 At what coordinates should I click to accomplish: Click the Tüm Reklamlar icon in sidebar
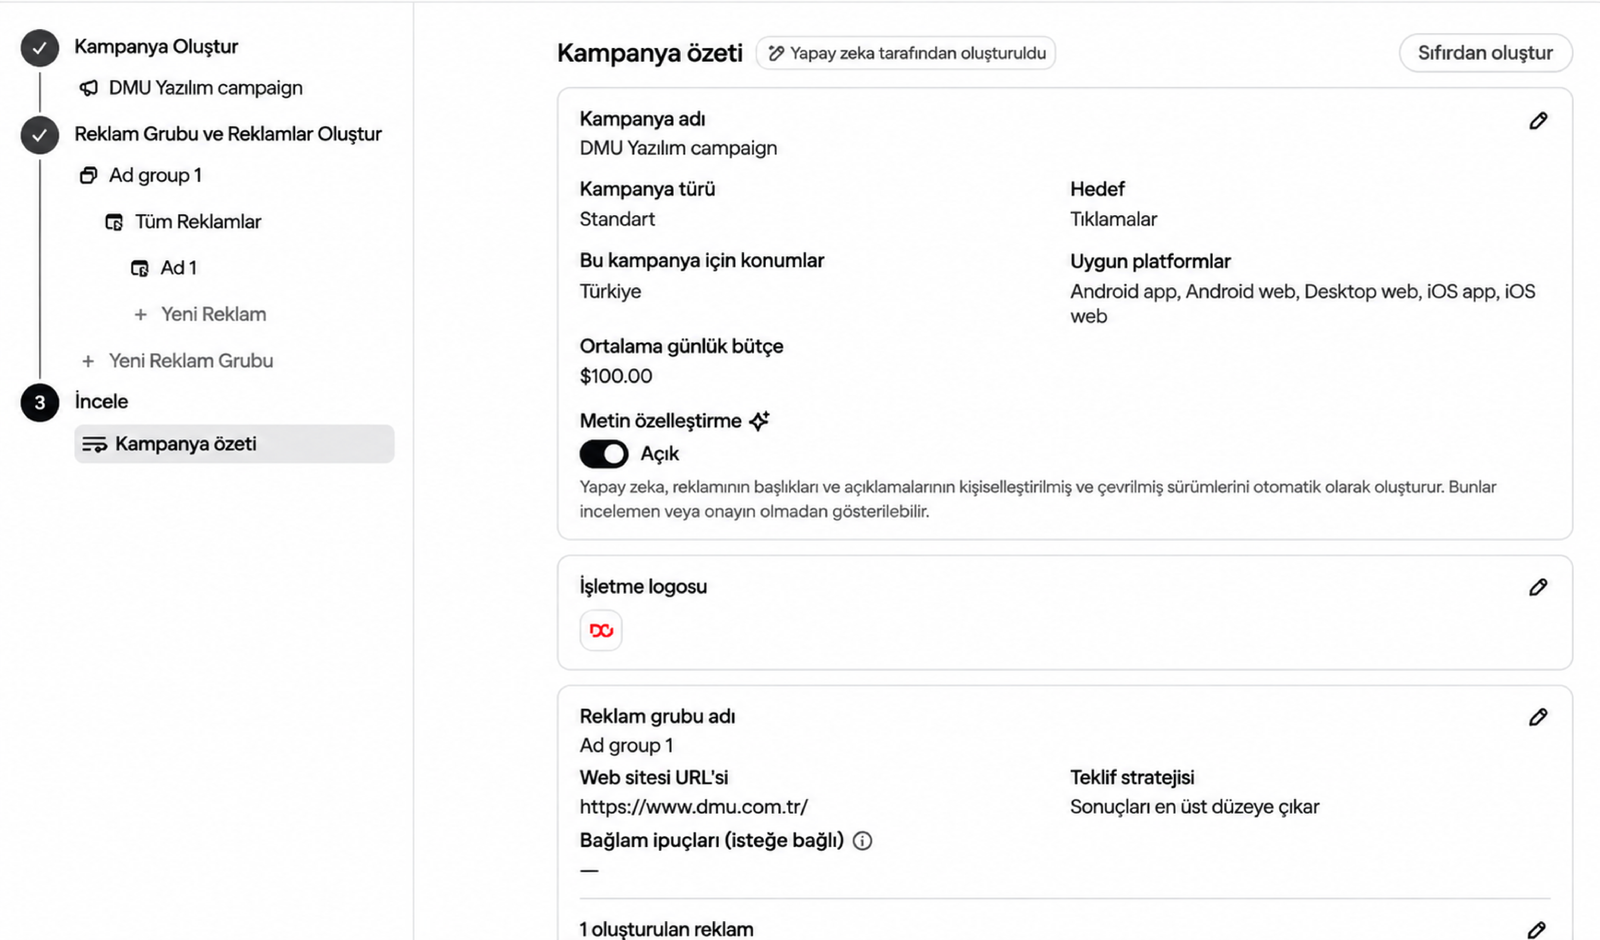(114, 222)
